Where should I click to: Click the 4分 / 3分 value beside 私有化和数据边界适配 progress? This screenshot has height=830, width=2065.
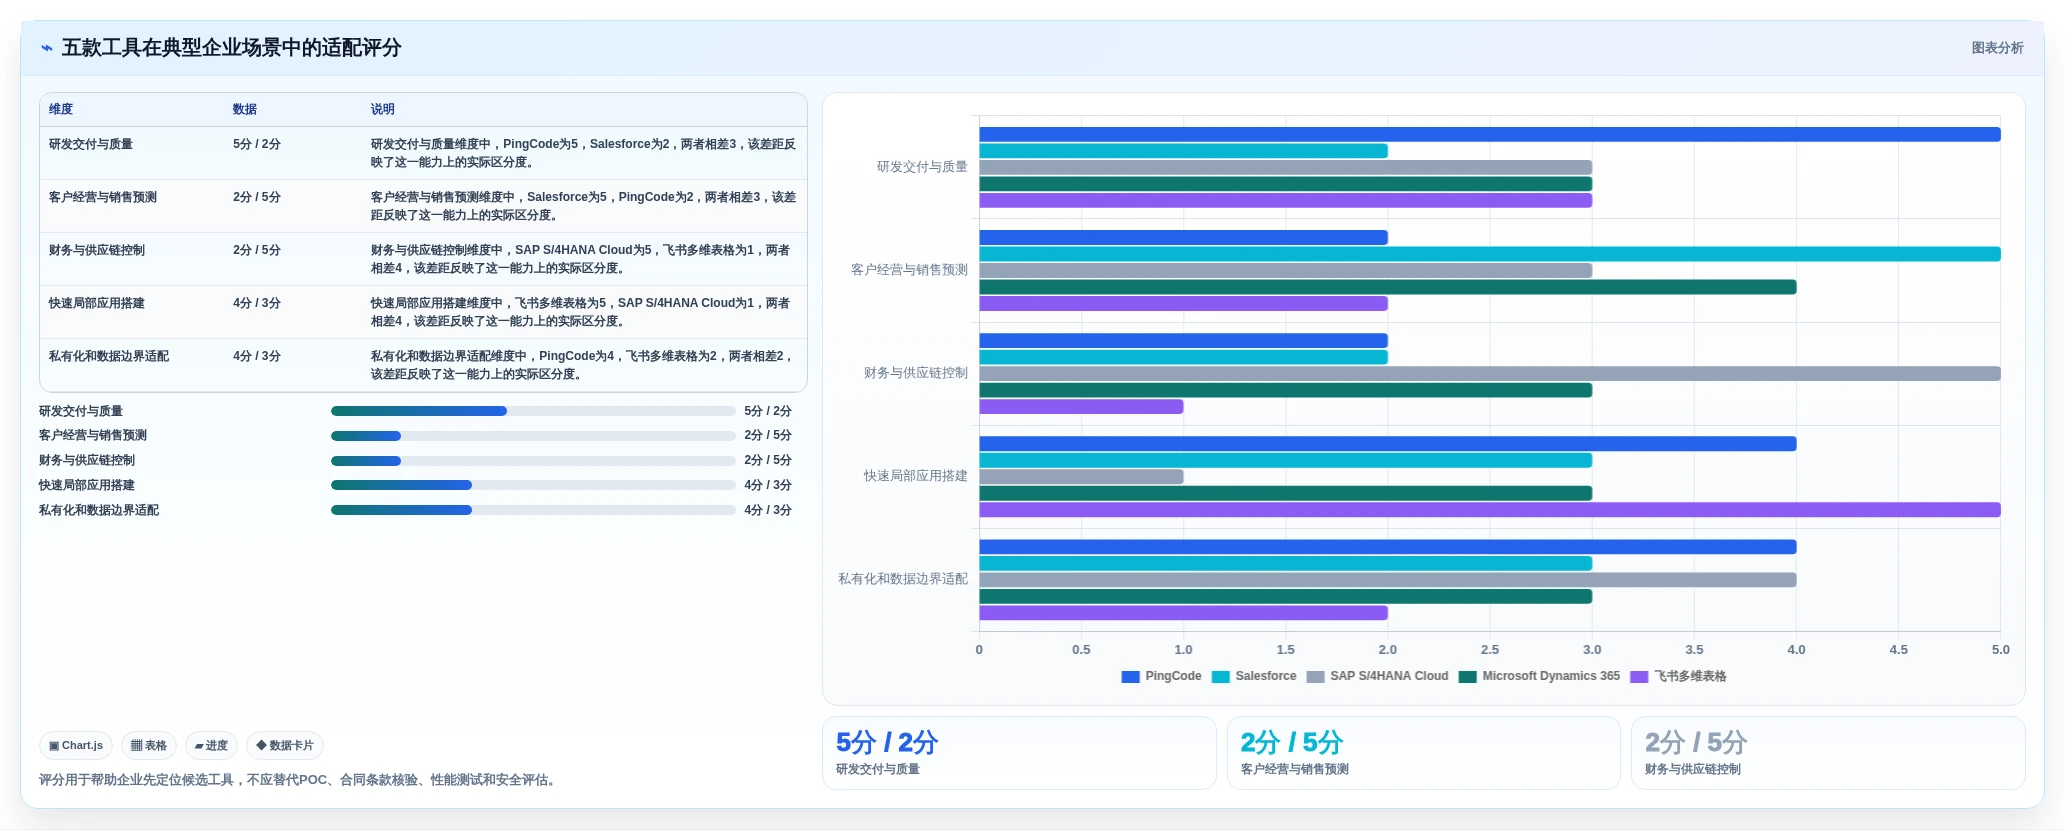point(768,510)
